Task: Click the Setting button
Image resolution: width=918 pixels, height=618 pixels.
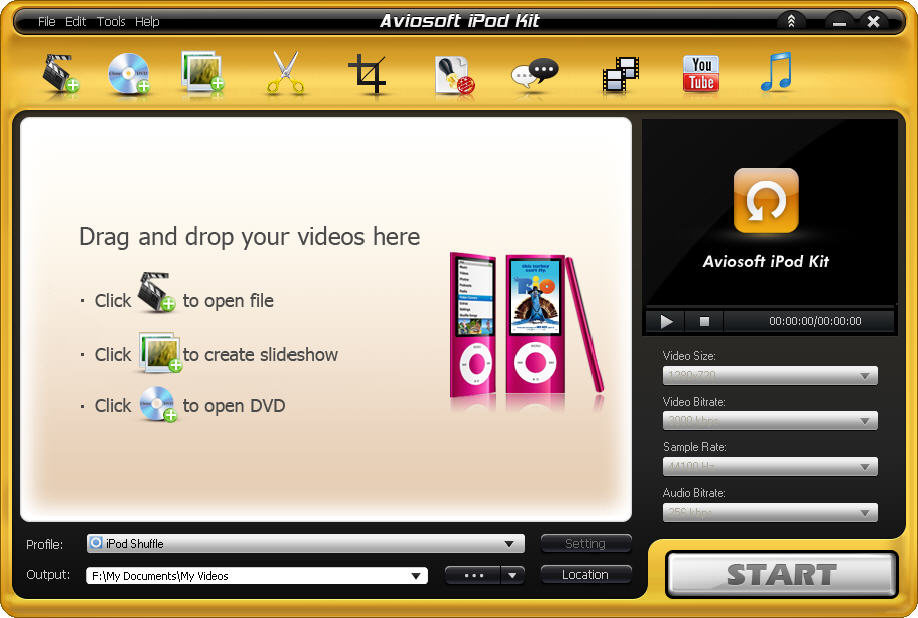Action: pyautogui.click(x=585, y=544)
